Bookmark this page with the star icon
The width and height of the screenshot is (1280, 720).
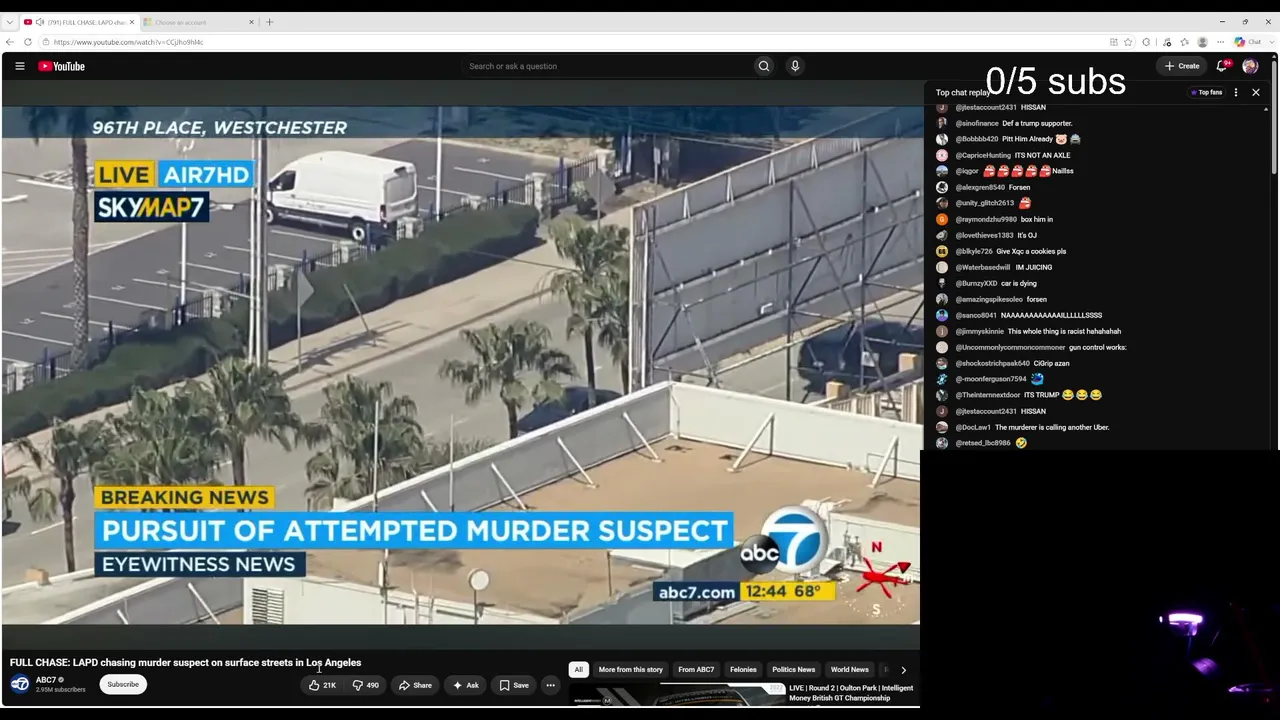pyautogui.click(x=1128, y=42)
